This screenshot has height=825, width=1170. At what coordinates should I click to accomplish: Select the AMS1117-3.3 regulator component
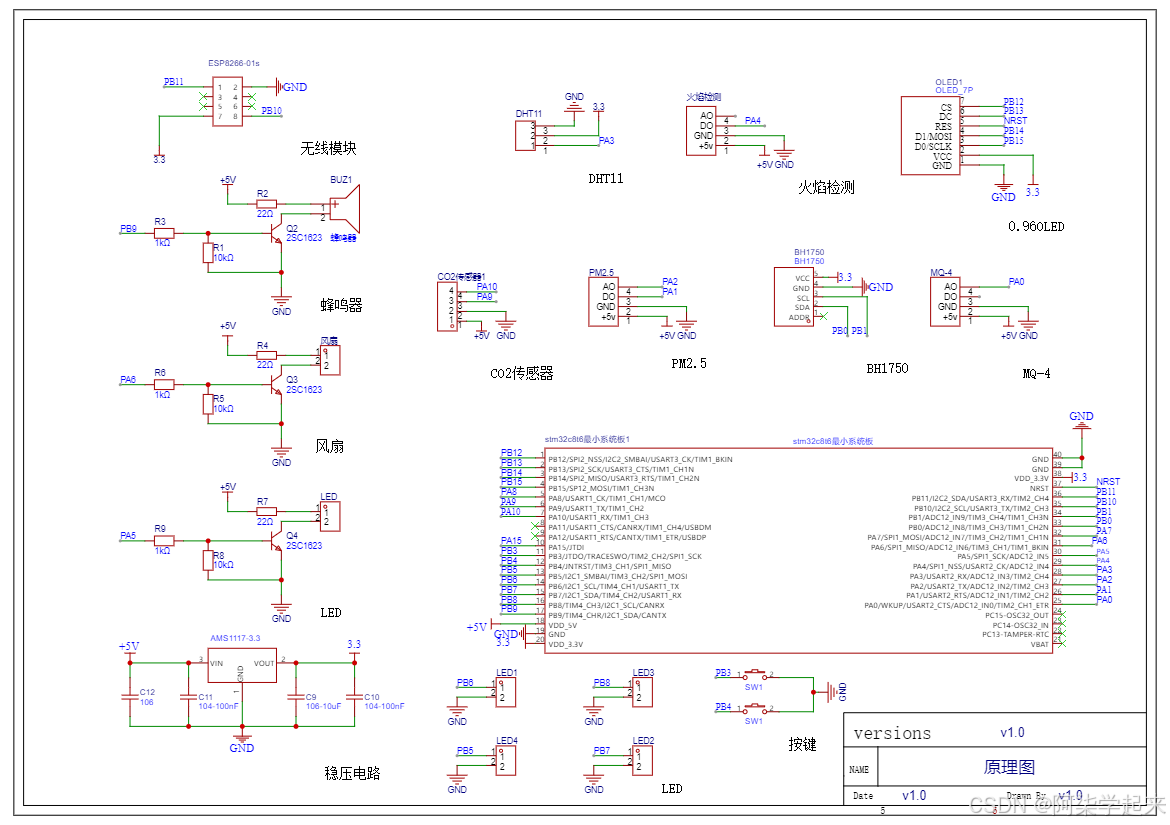pyautogui.click(x=242, y=665)
